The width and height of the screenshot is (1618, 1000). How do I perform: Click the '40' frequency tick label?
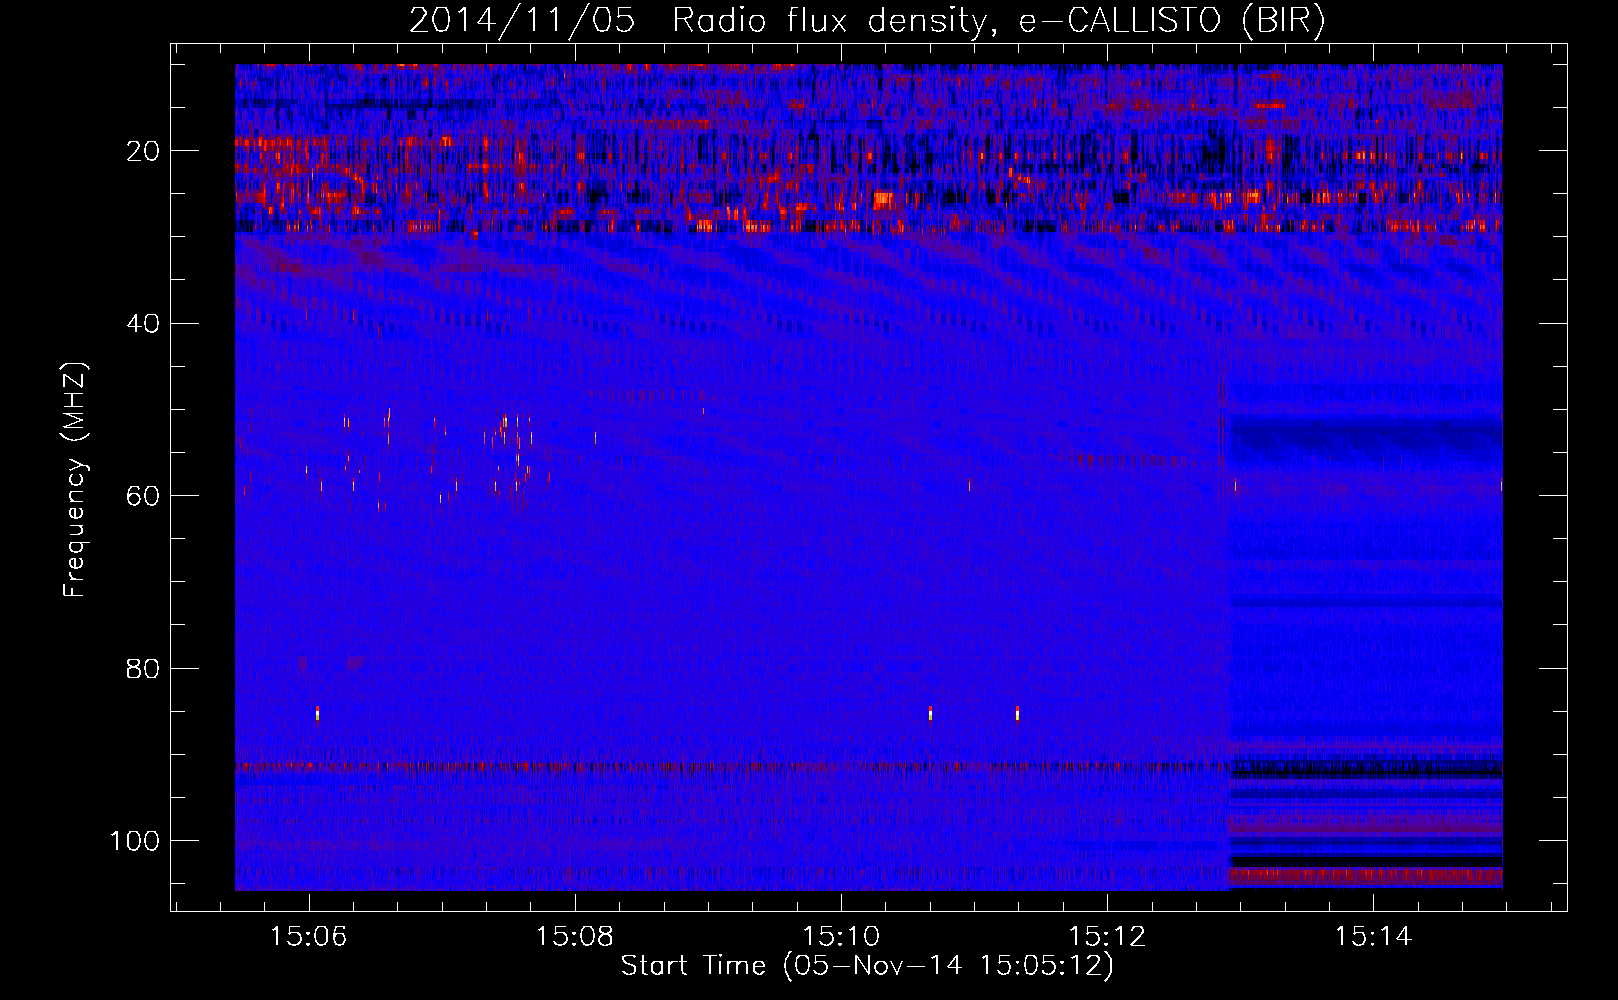click(x=143, y=324)
